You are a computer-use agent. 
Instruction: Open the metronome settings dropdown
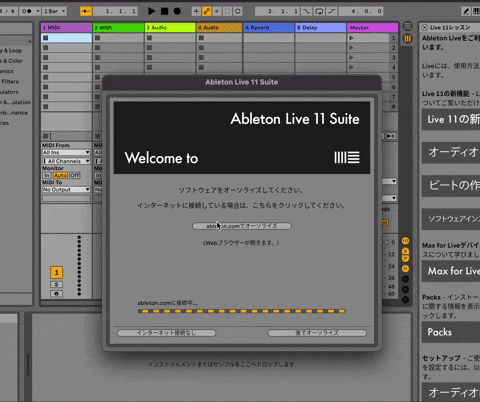[37, 11]
